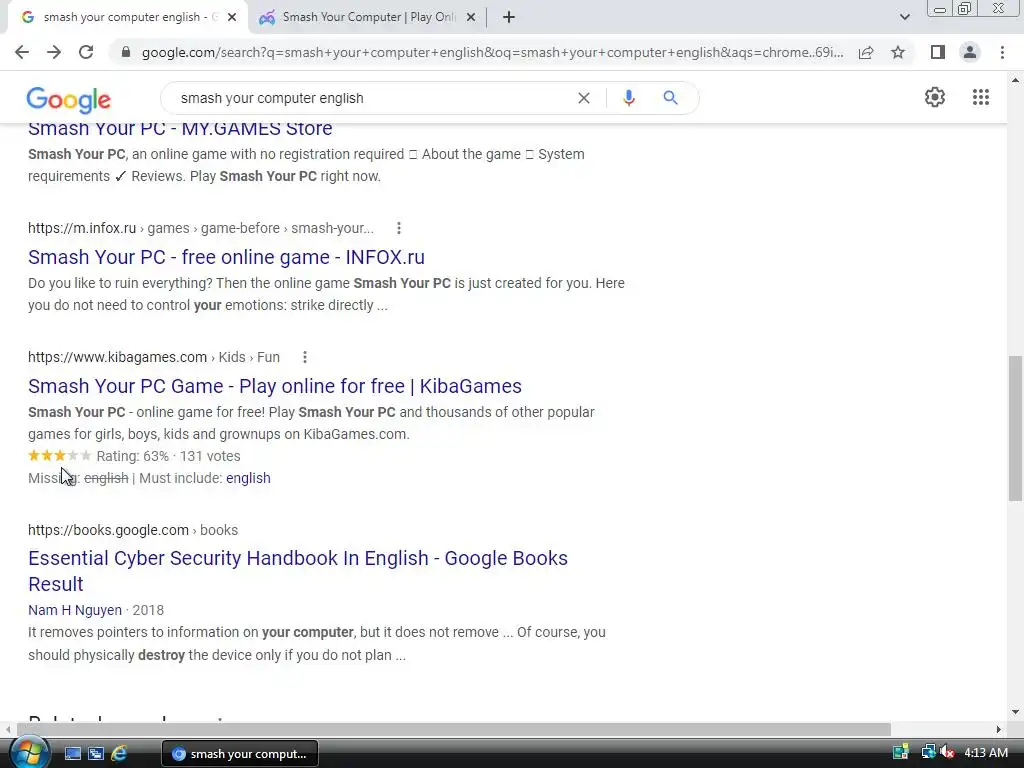Viewport: 1024px width, 768px height.
Task: Open the Chrome profile avatar
Action: [970, 52]
